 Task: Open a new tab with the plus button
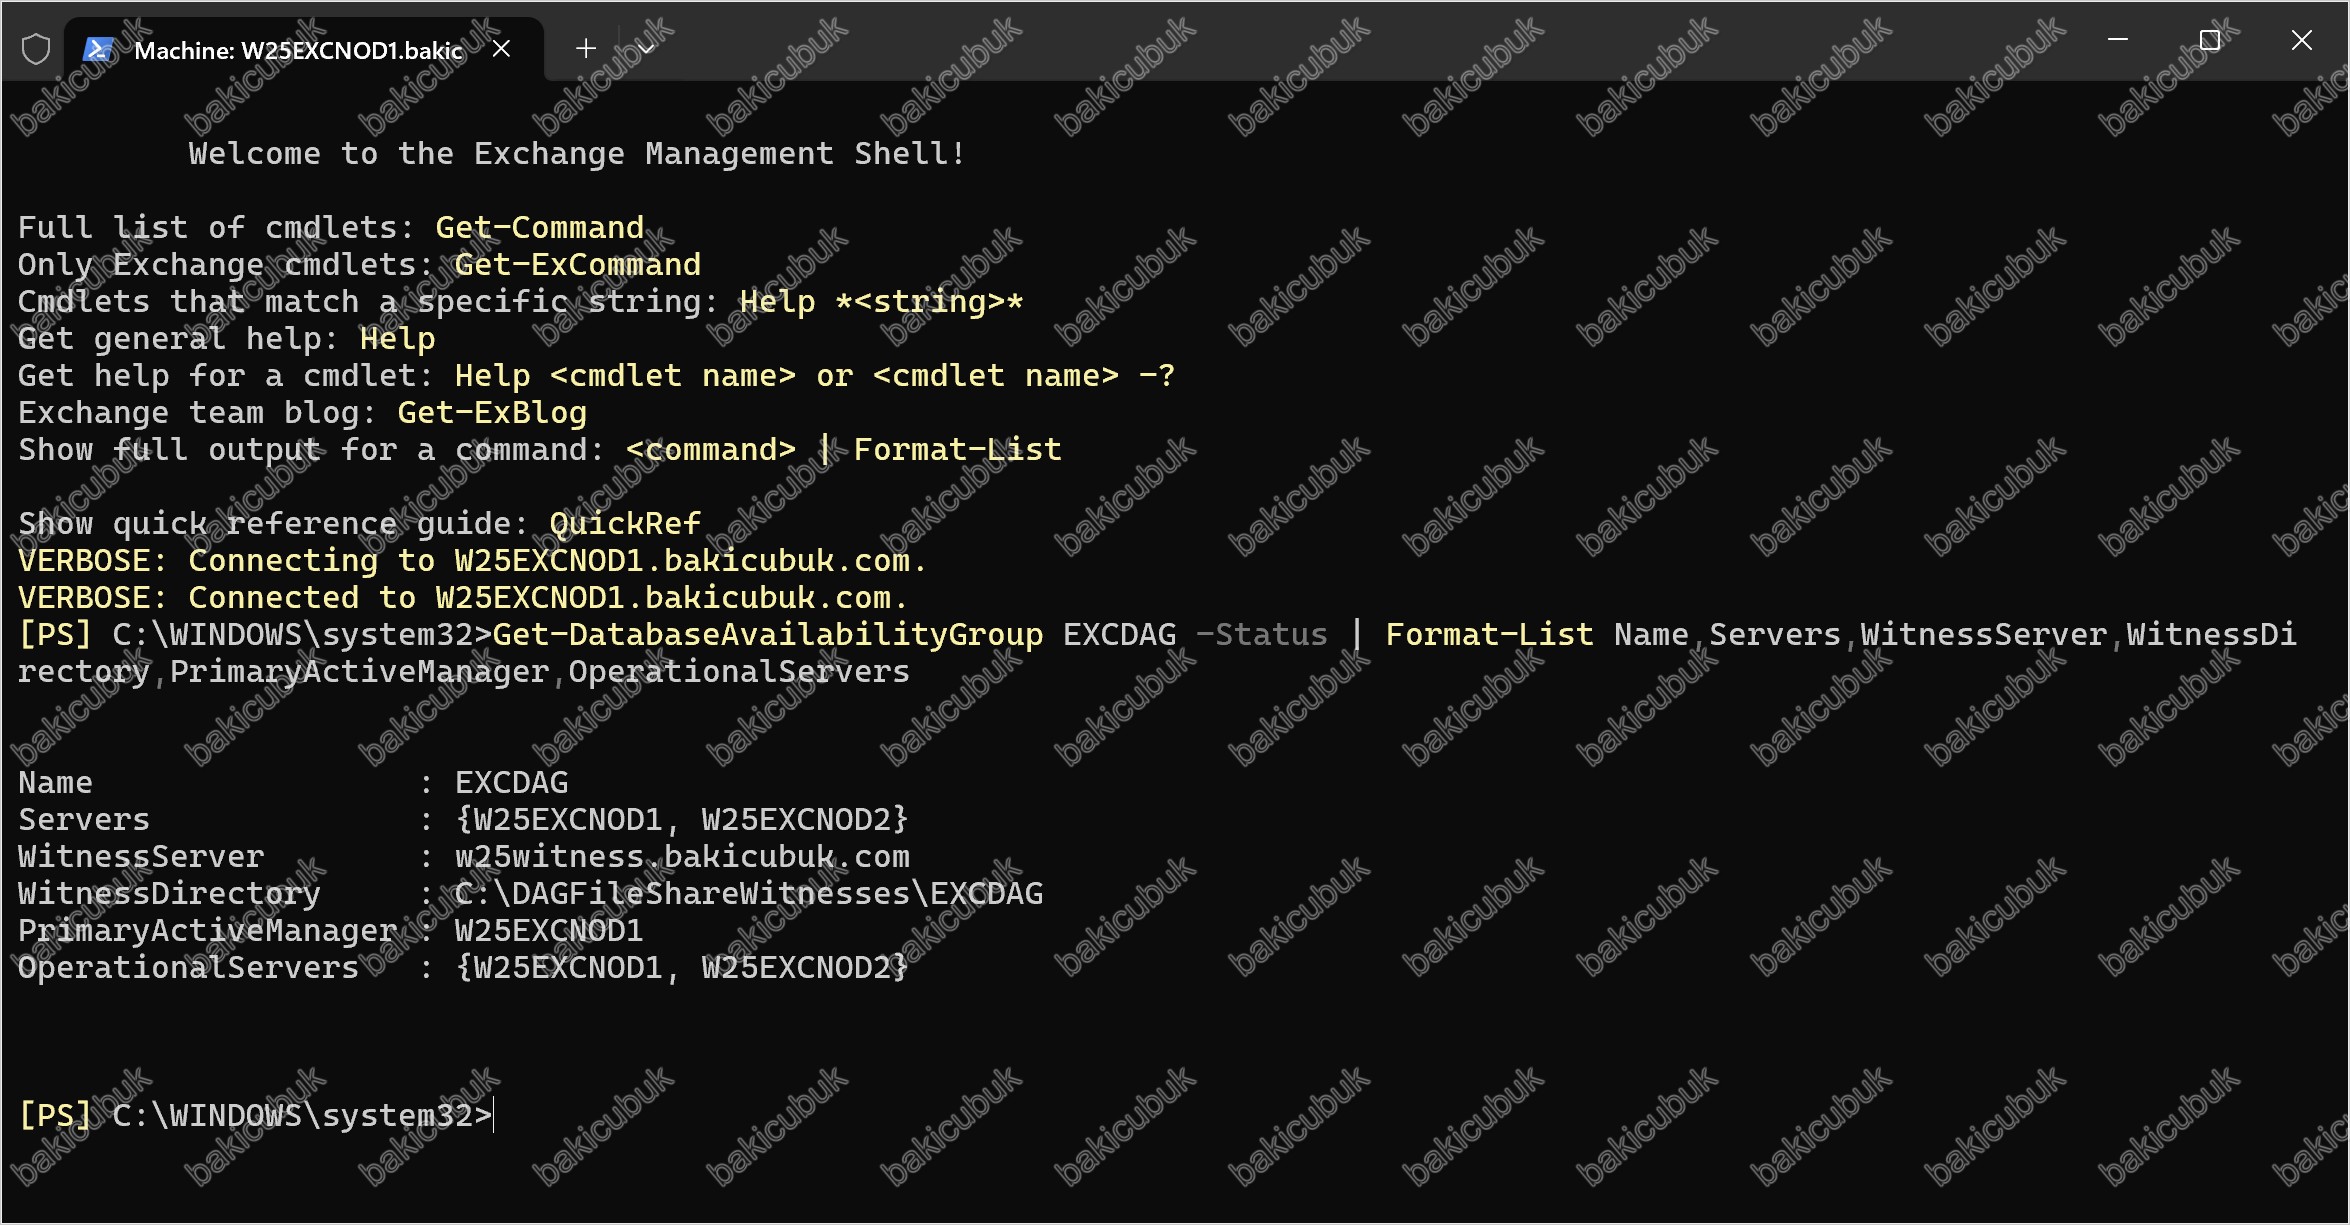pos(586,48)
